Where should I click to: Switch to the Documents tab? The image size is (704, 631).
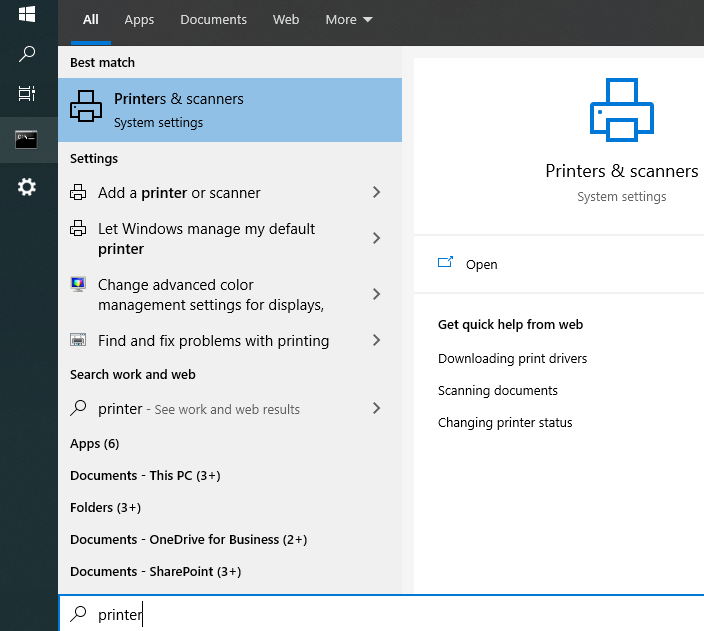213,20
